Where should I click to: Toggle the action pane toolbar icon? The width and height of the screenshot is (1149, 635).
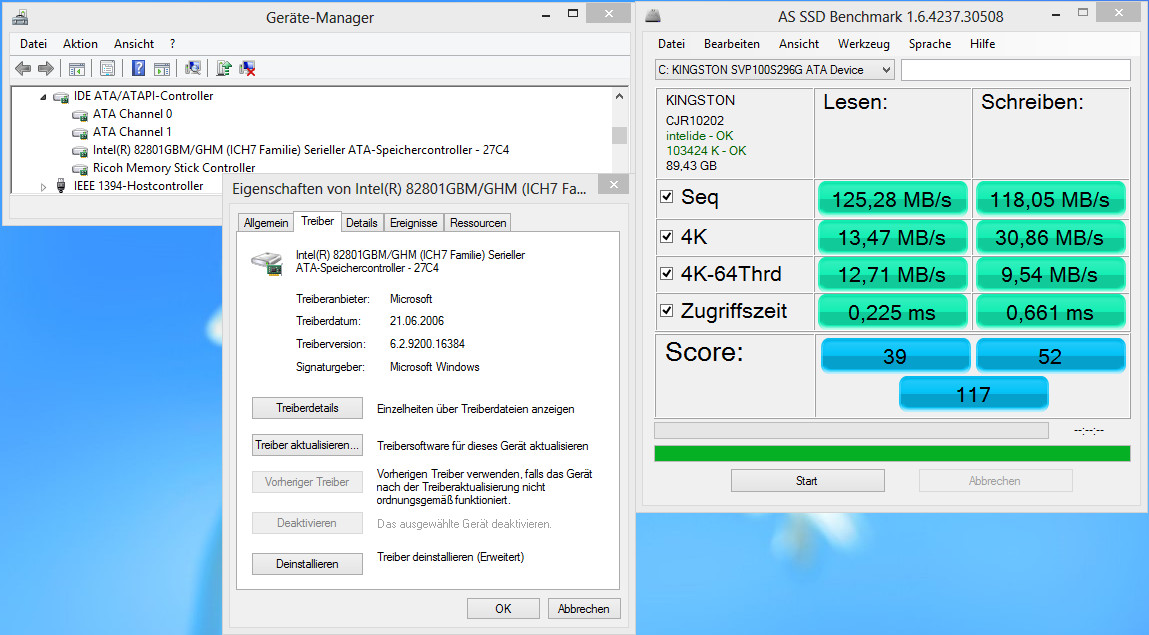pyautogui.click(x=162, y=69)
